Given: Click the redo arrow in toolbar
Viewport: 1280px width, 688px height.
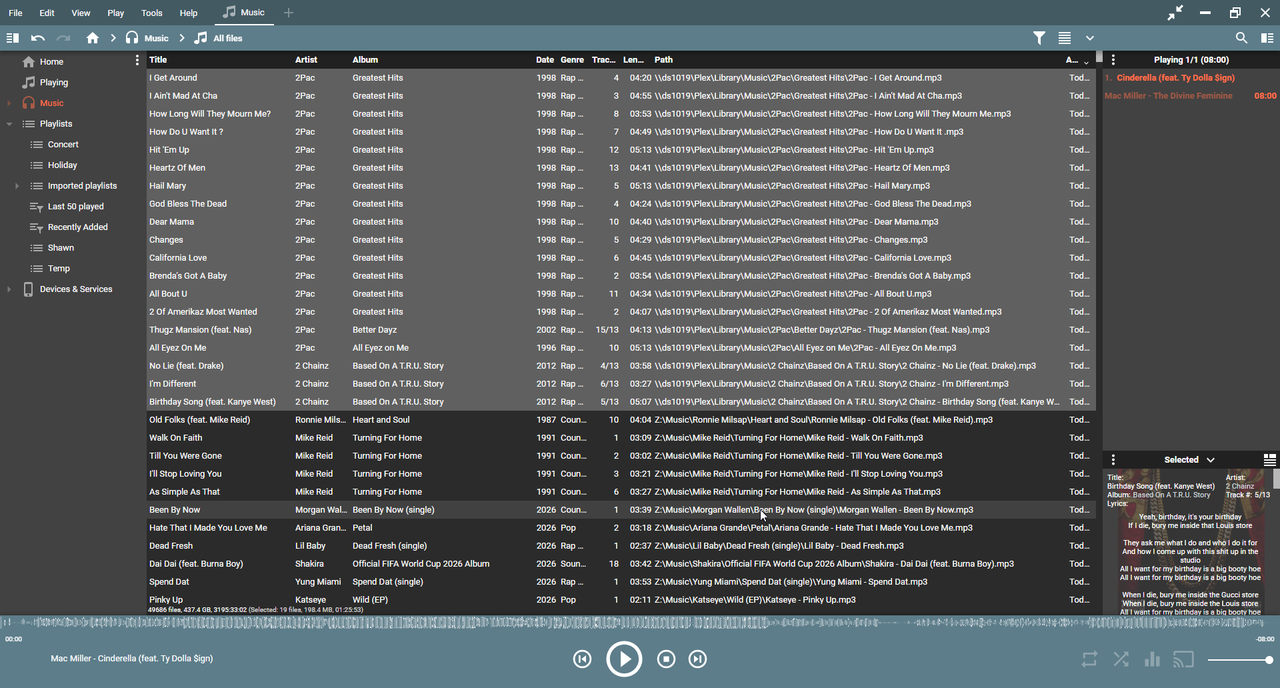Looking at the screenshot, I should tap(64, 38).
